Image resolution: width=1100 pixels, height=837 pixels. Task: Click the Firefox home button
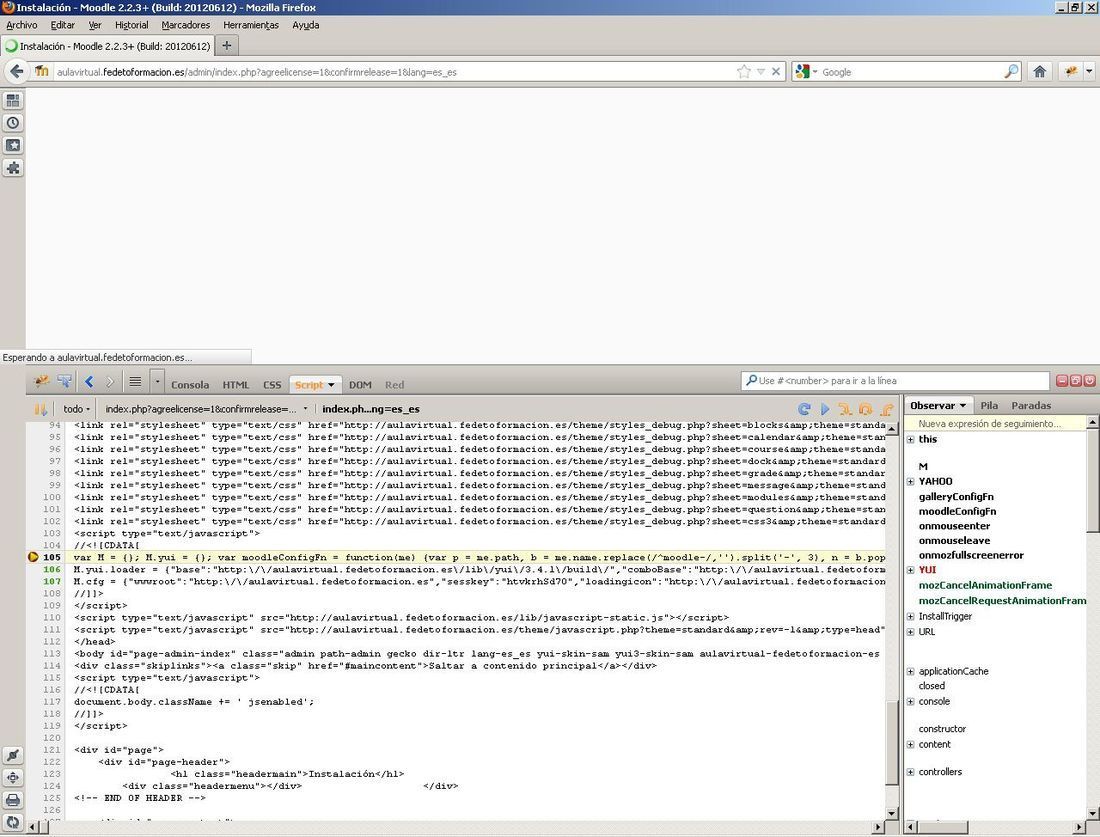[x=1040, y=71]
